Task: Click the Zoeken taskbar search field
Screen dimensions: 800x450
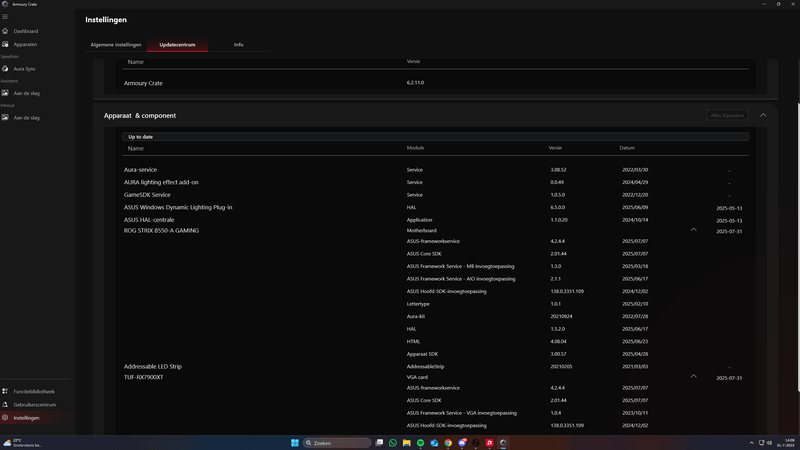Action: pyautogui.click(x=337, y=443)
